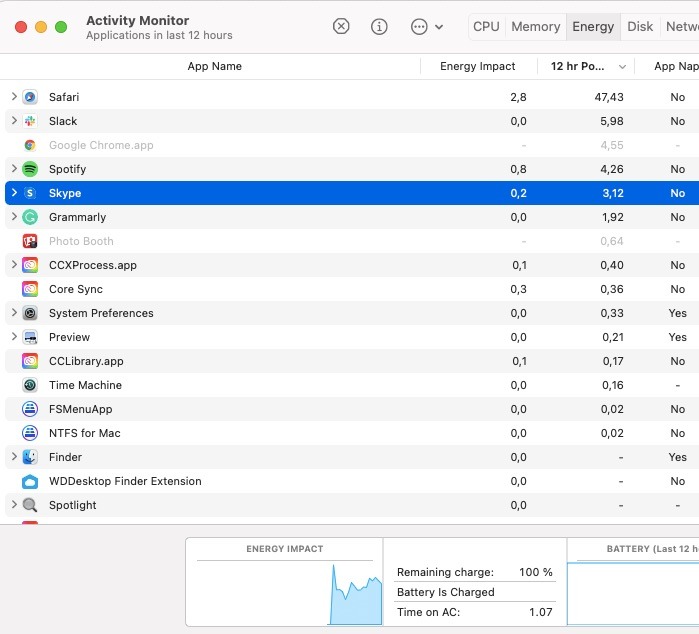Image resolution: width=699 pixels, height=634 pixels.
Task: Expand the Grammarly row disclosure arrow
Action: point(14,217)
